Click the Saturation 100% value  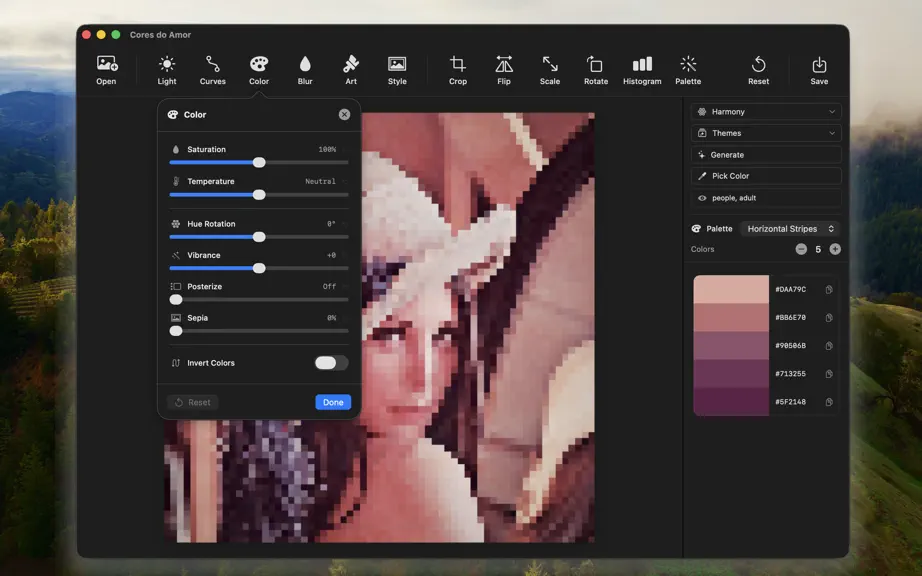(x=327, y=149)
